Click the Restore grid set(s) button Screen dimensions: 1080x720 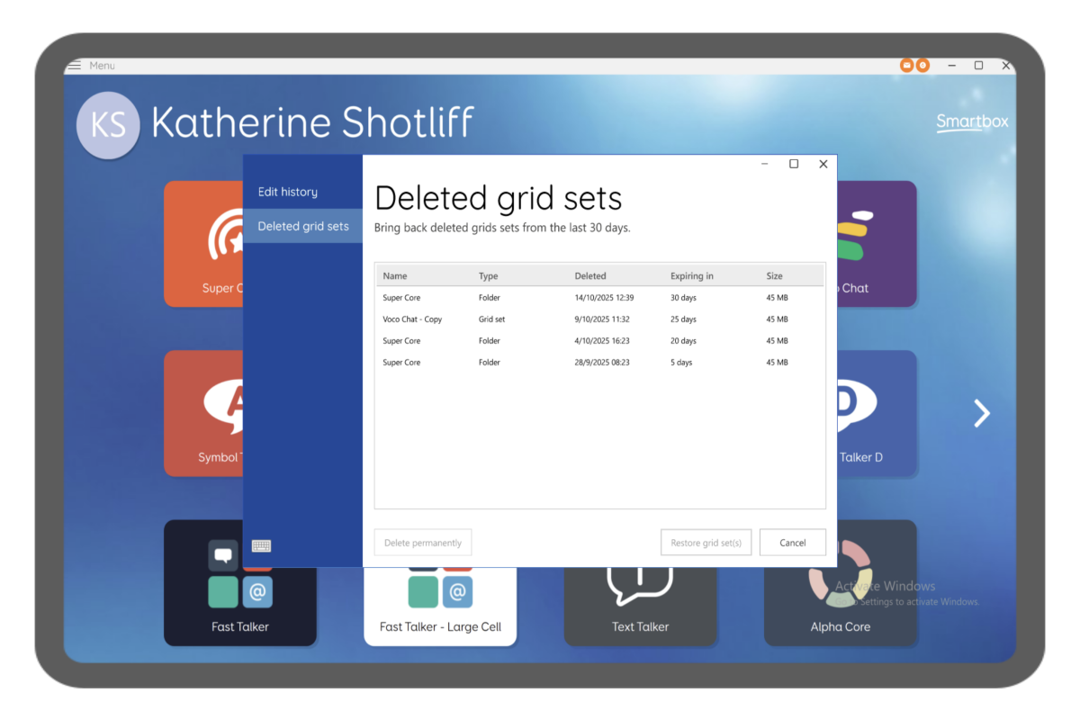706,542
